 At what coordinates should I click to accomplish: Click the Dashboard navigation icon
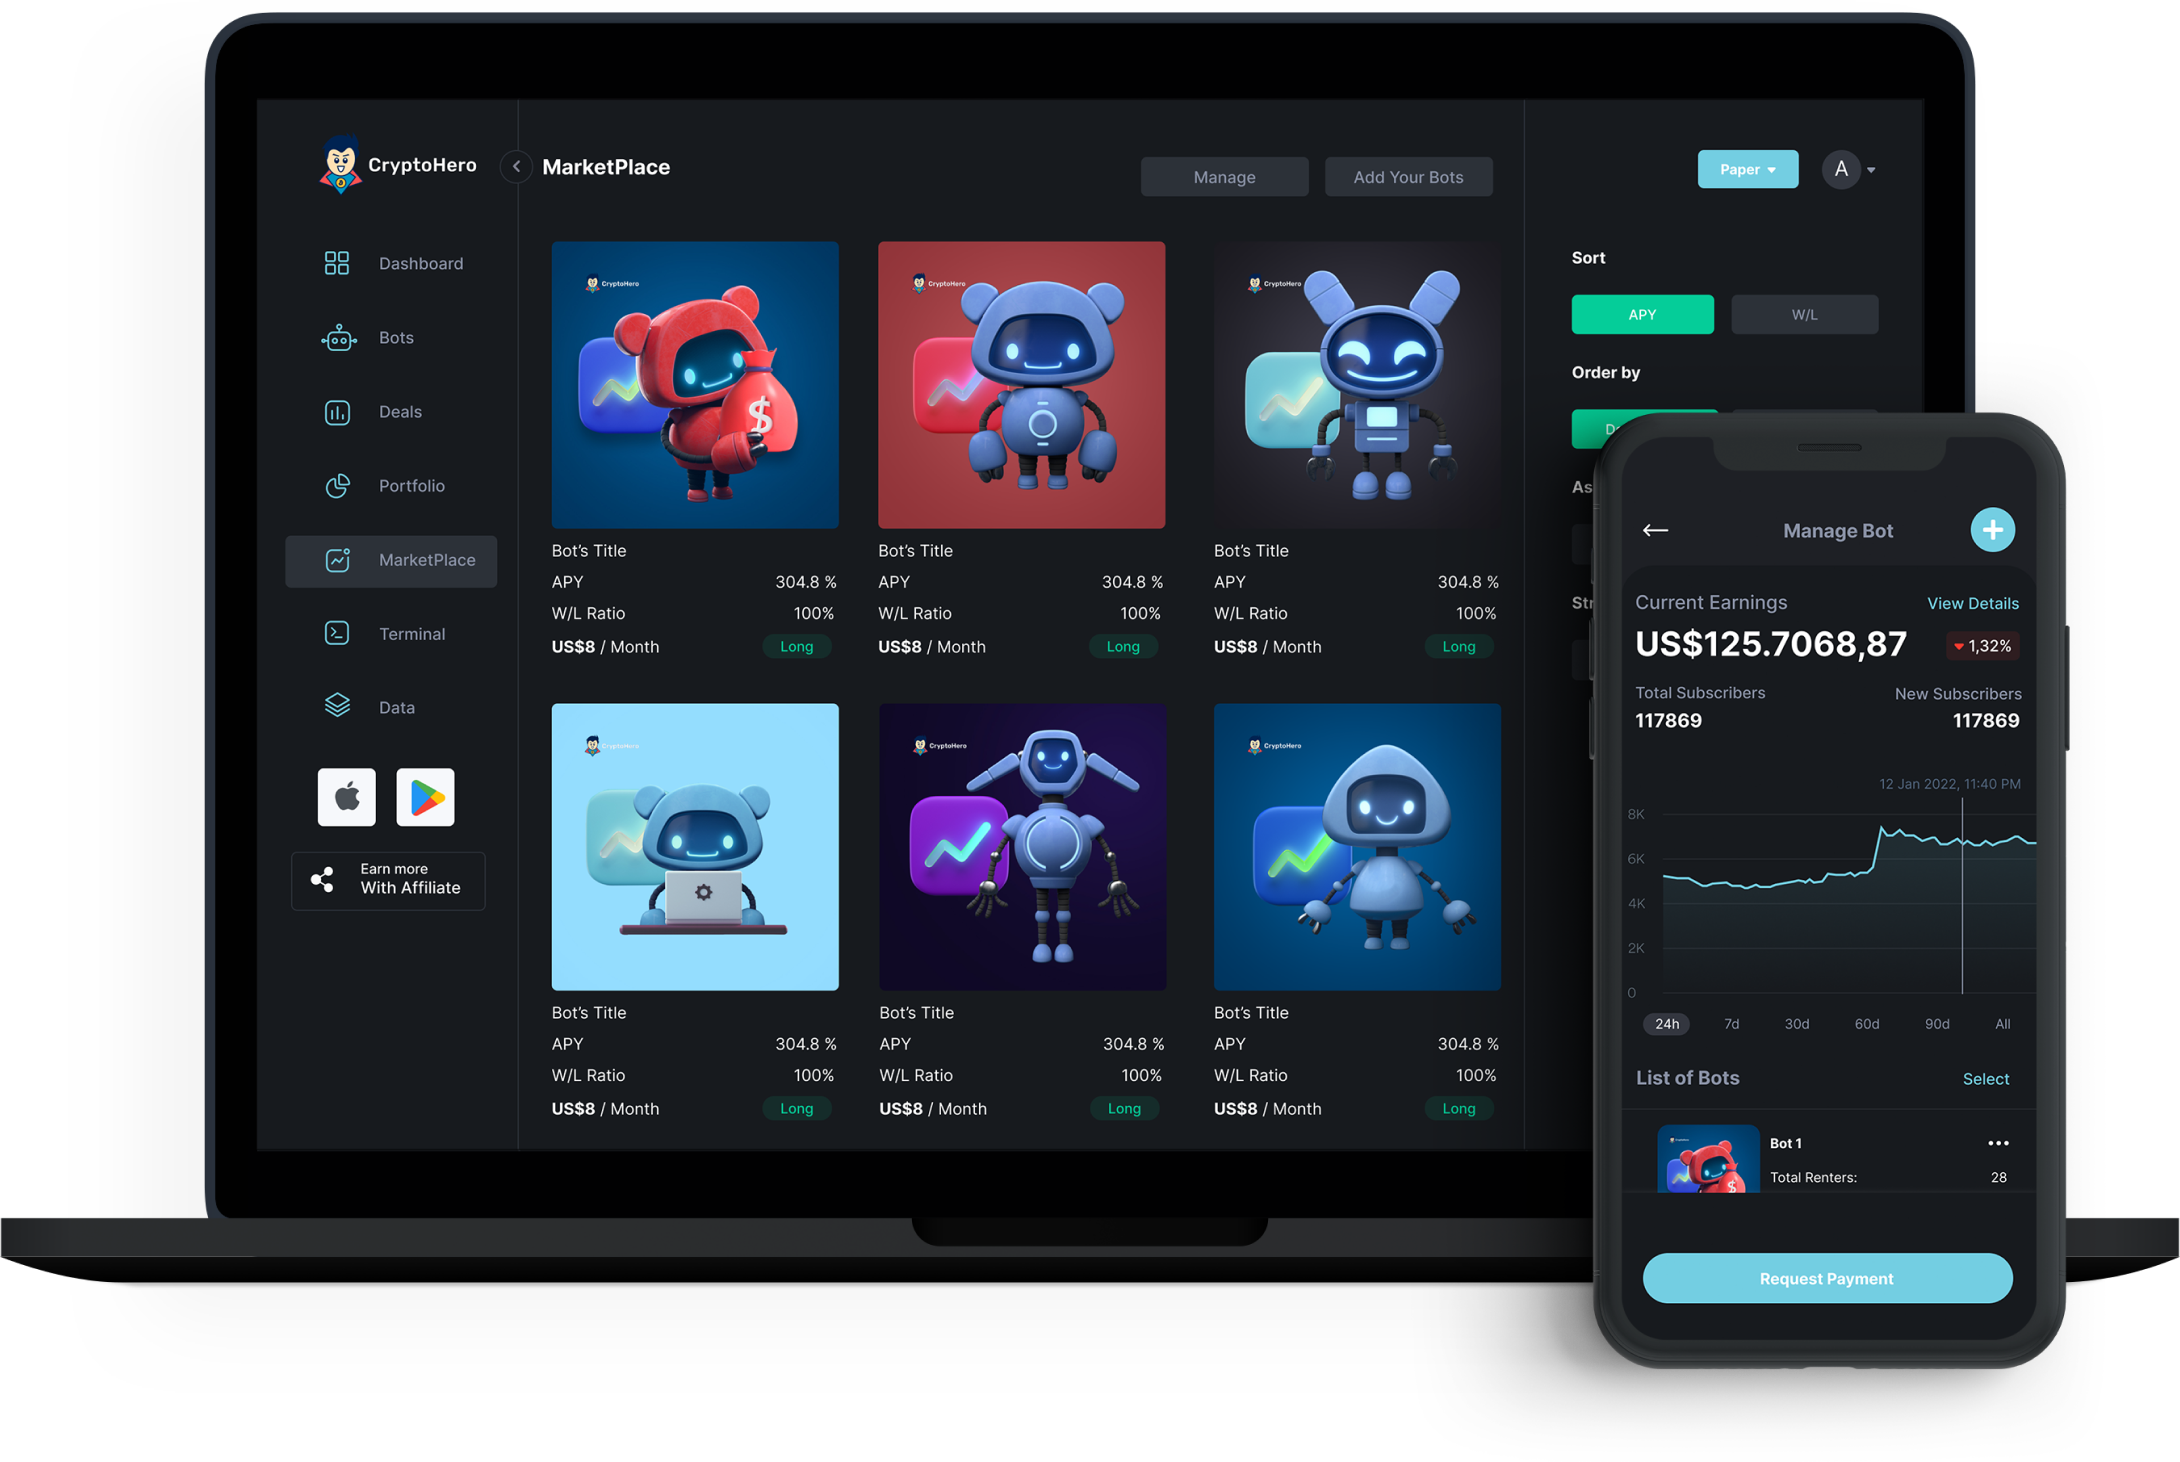point(336,263)
